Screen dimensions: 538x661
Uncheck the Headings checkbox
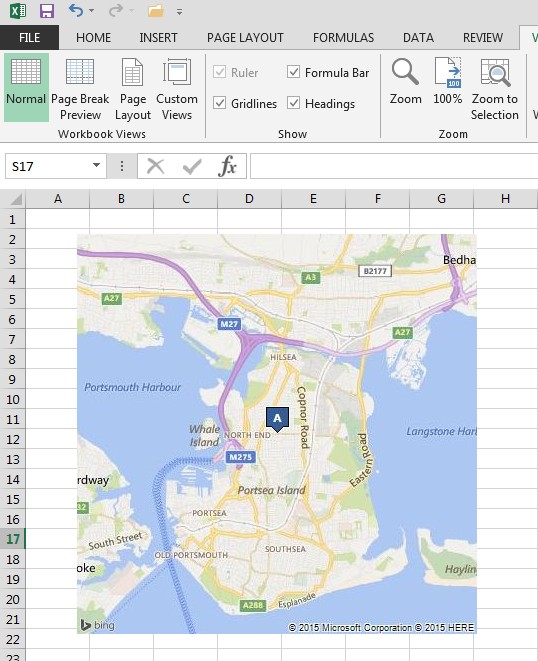click(x=293, y=103)
